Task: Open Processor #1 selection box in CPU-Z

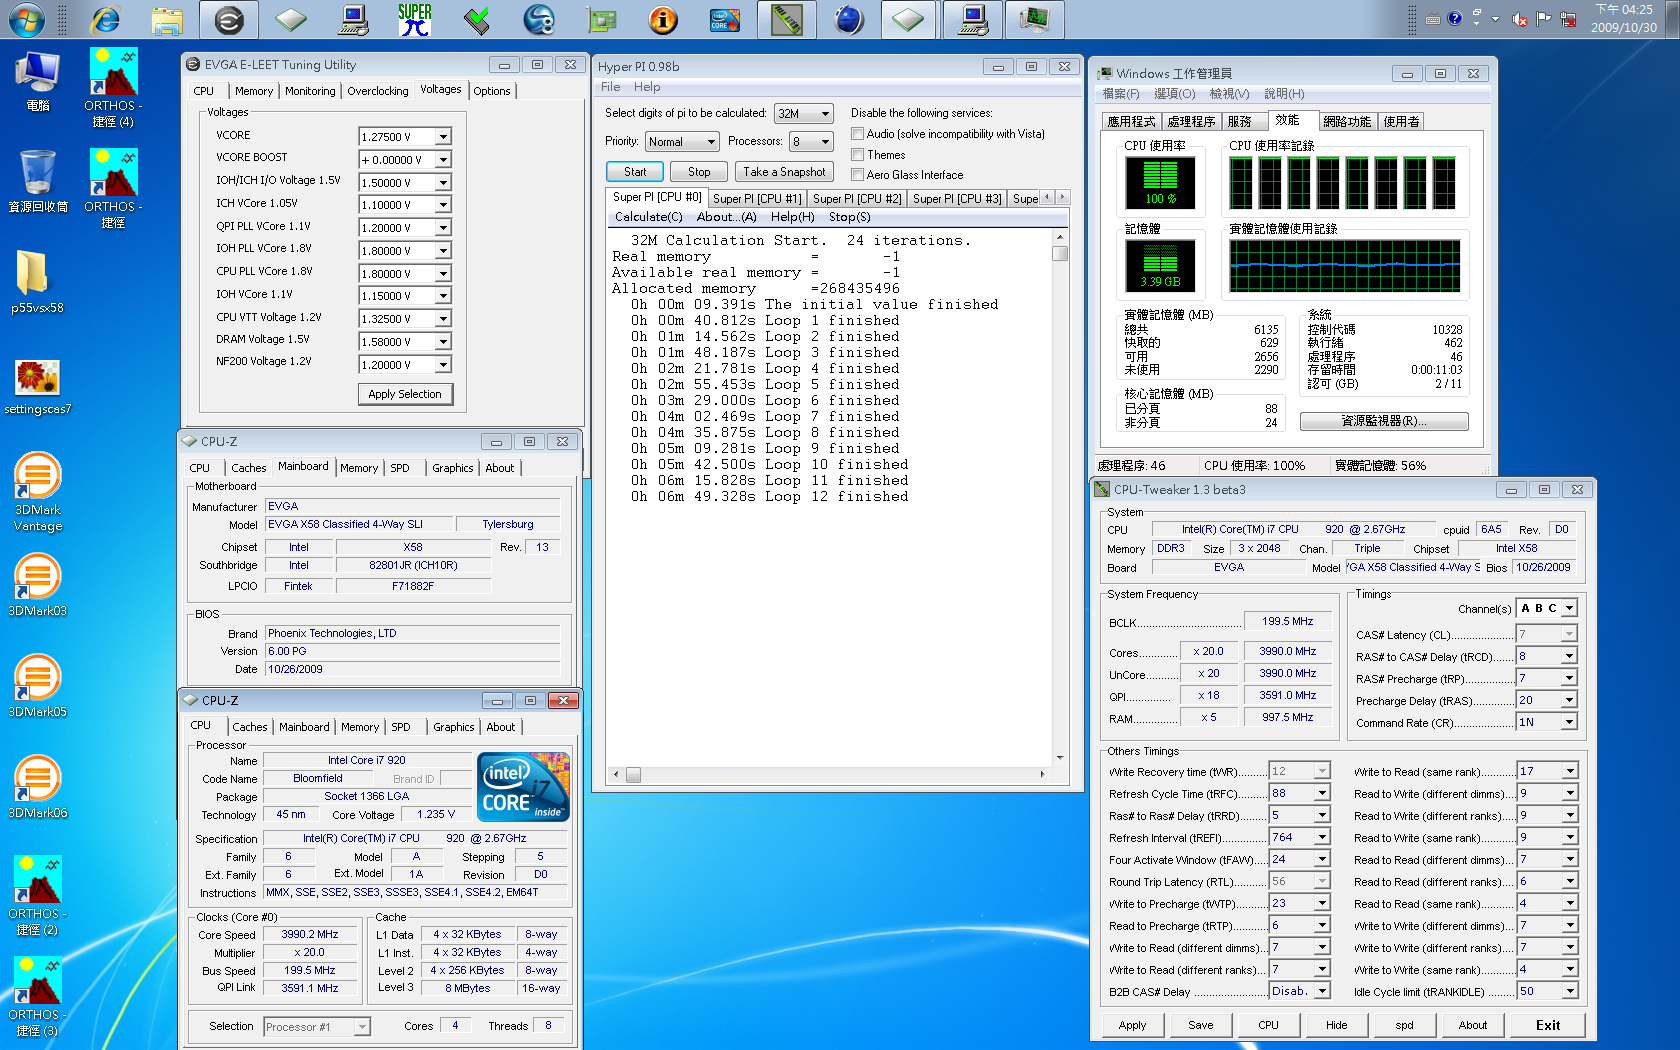Action: (x=317, y=1027)
